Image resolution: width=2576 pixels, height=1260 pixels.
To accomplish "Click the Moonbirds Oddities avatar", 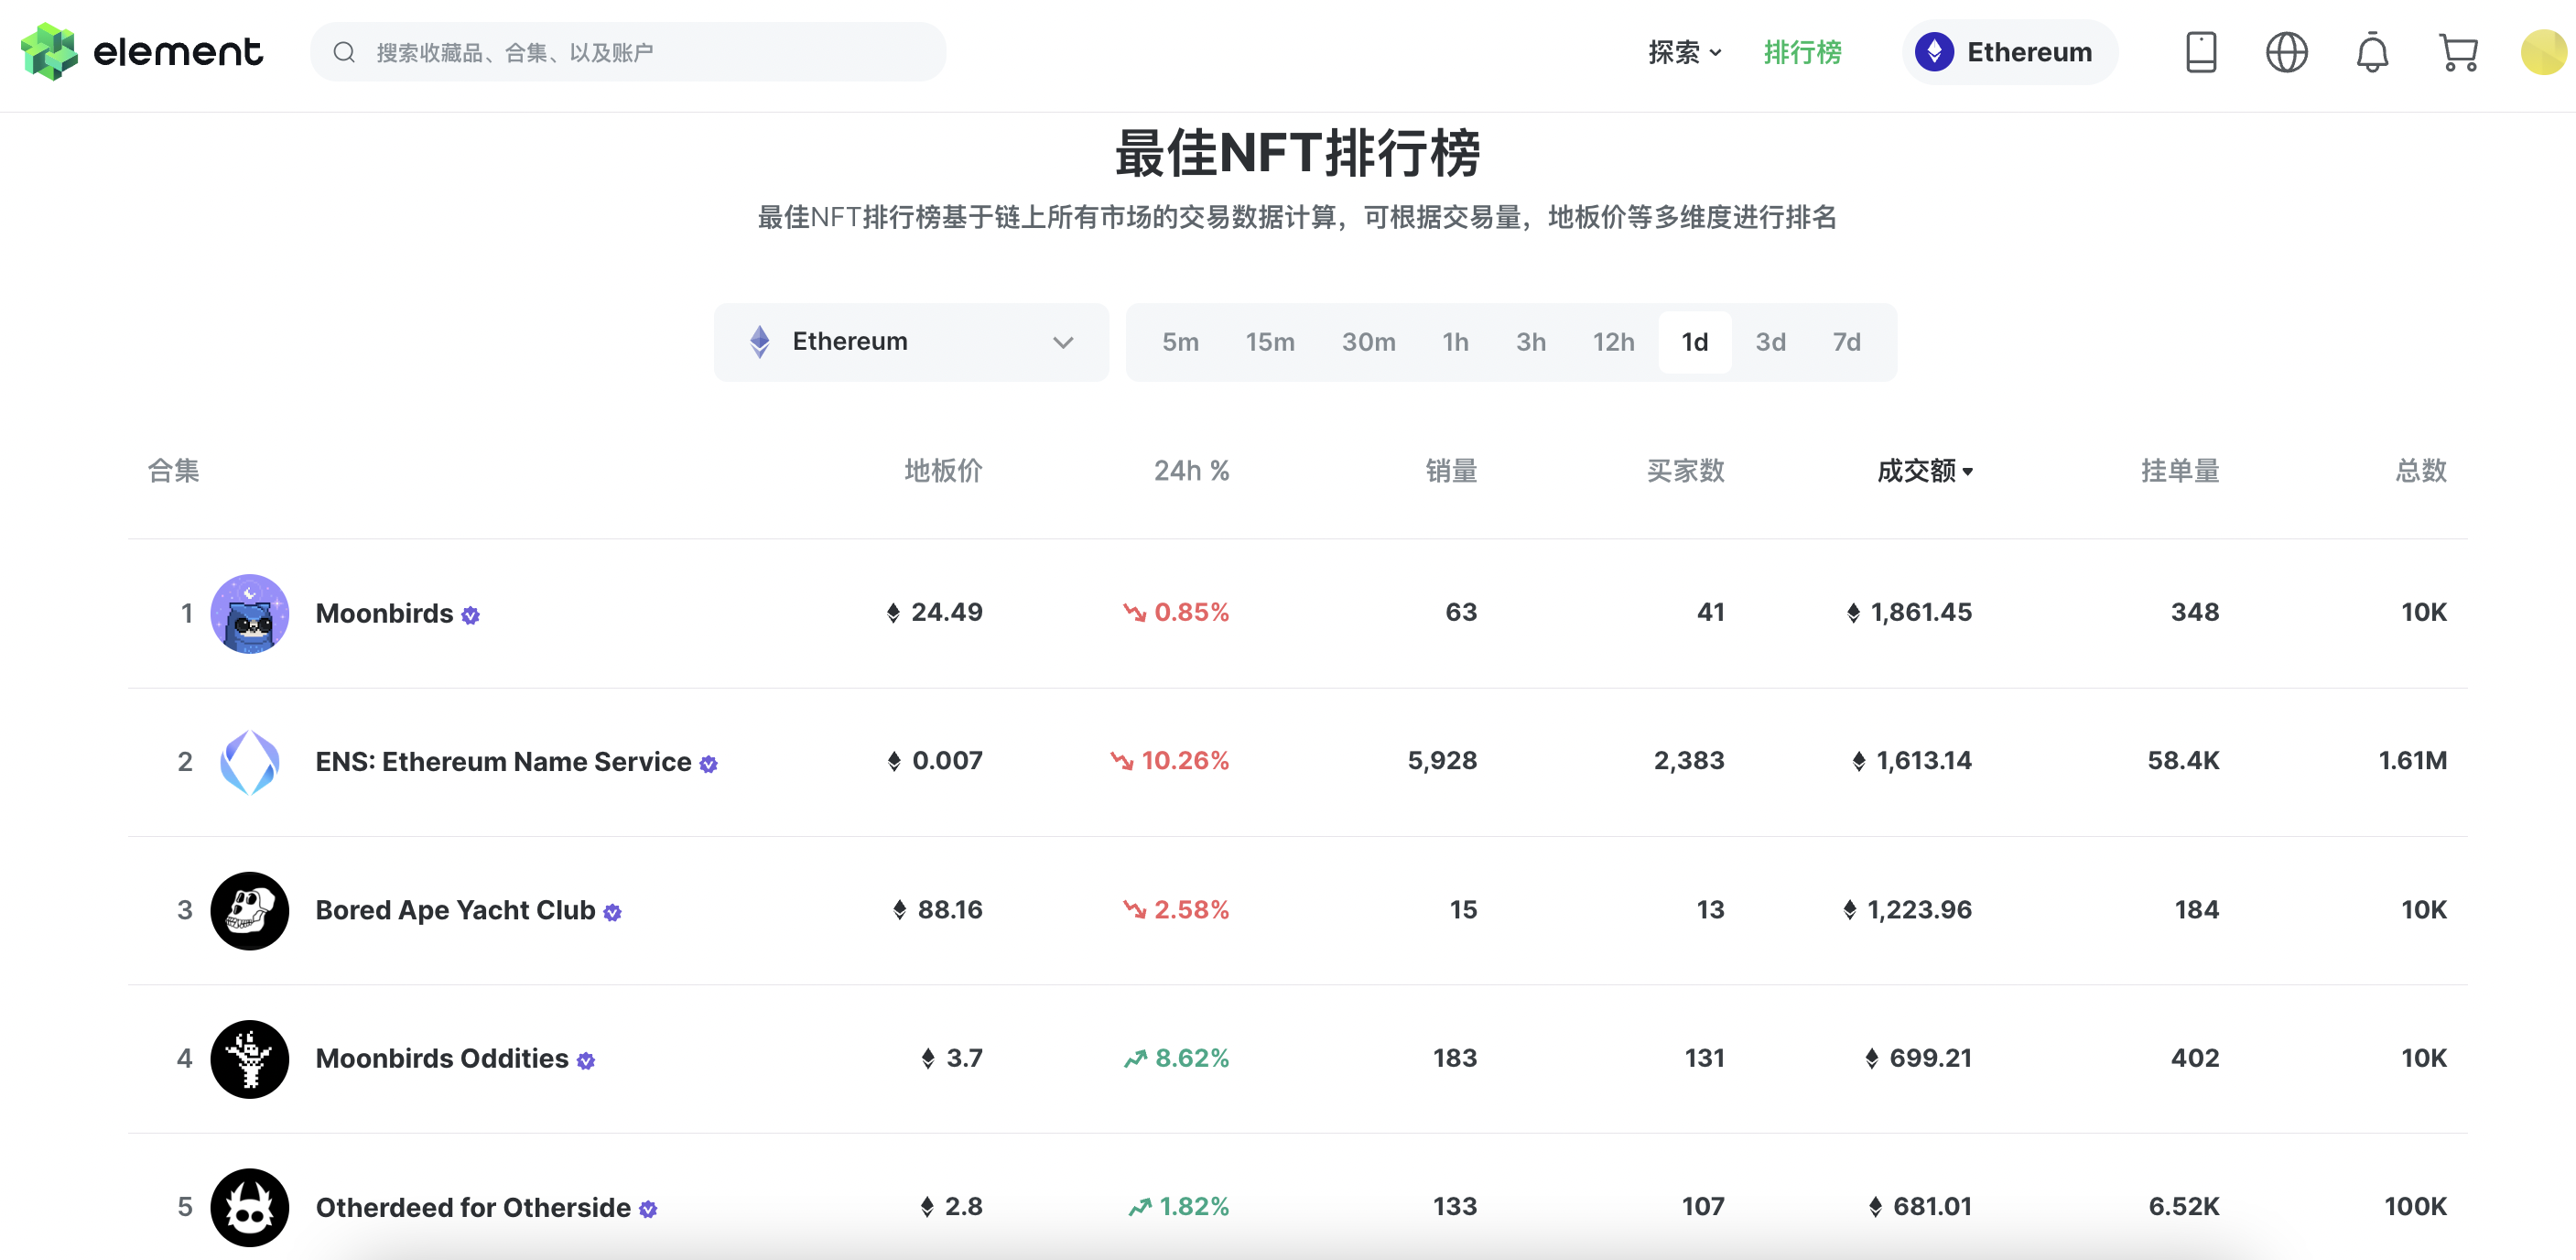I will [x=250, y=1059].
